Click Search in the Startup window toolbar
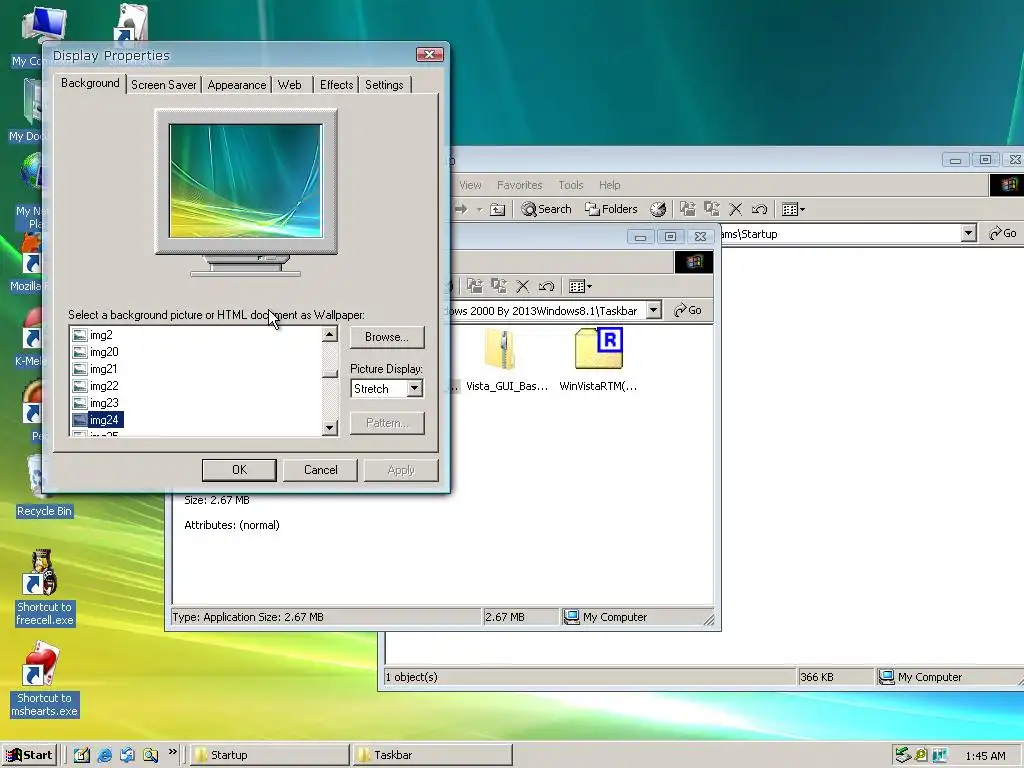 click(546, 209)
